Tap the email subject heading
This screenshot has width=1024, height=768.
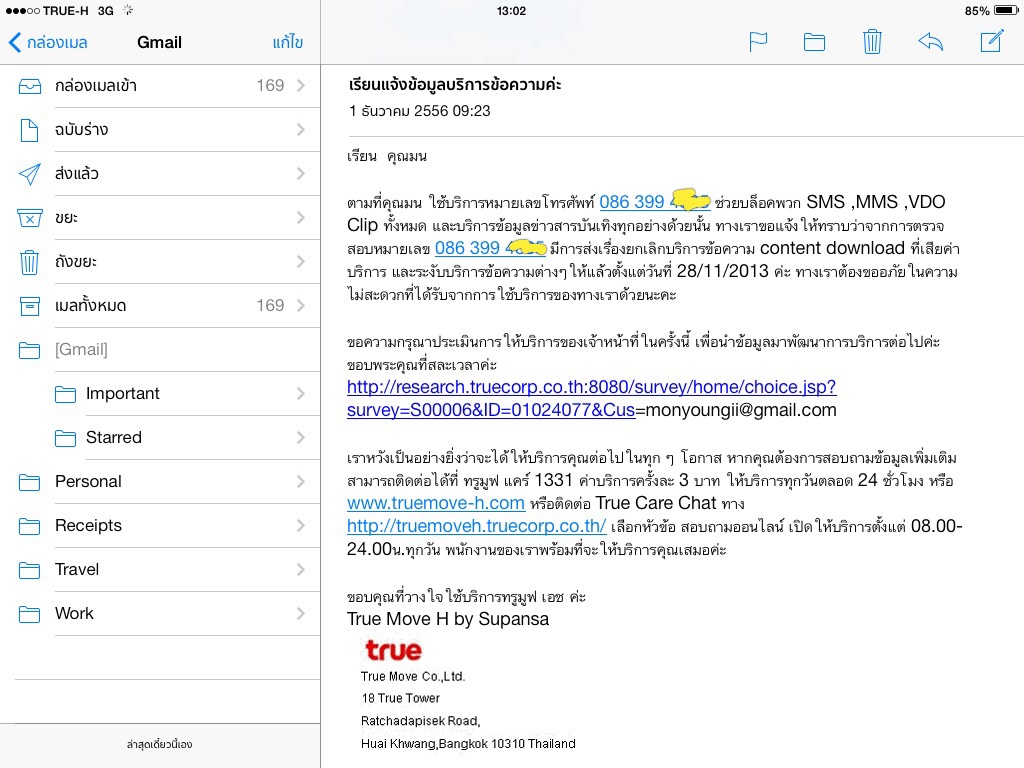click(x=455, y=84)
